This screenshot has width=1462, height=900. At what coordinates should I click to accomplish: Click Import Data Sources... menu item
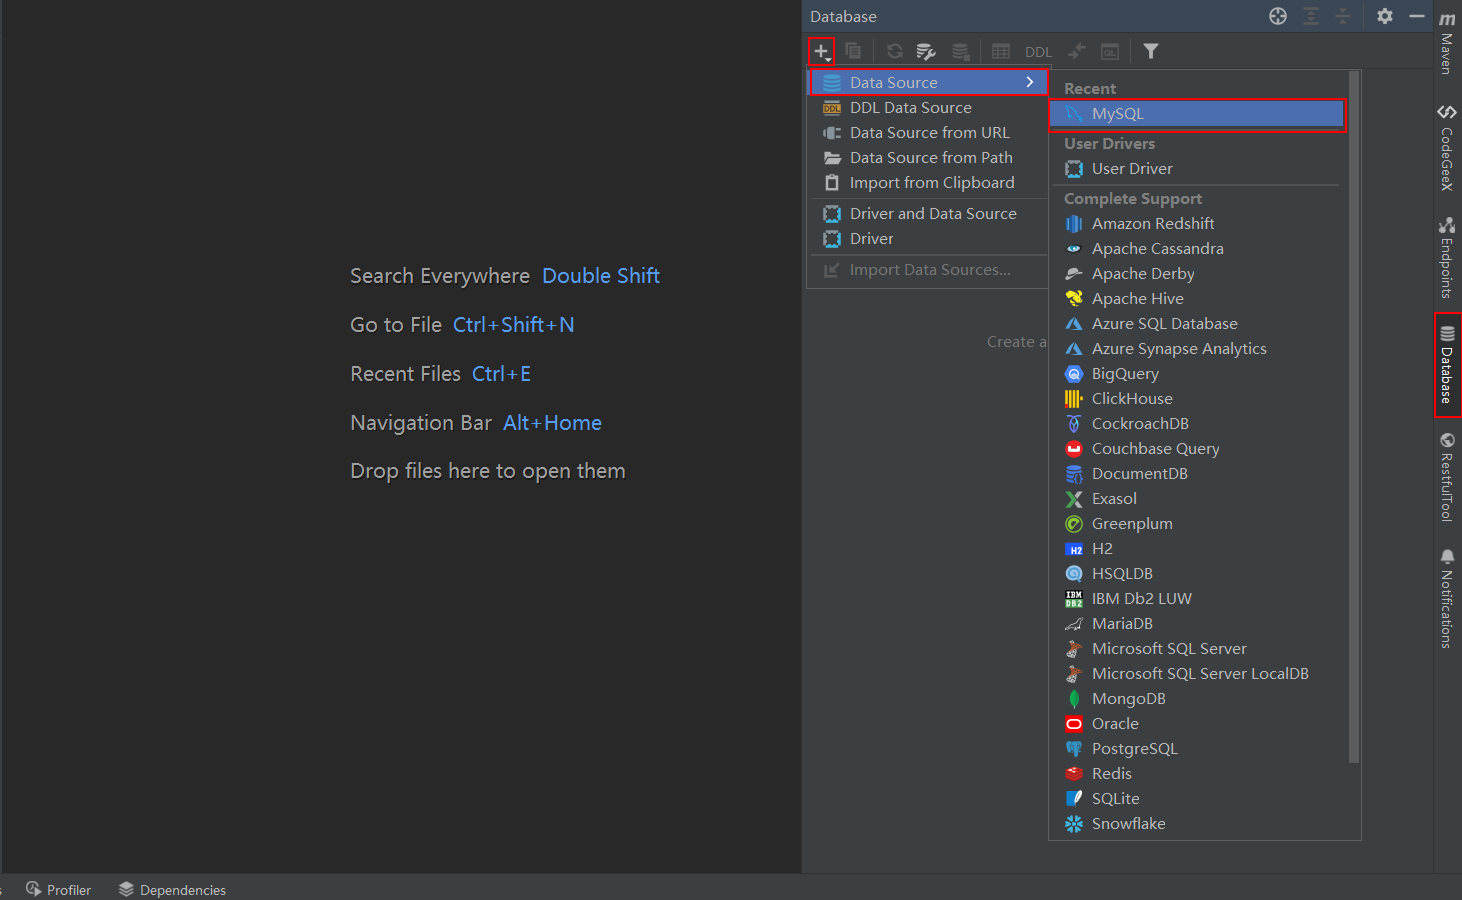pos(927,269)
